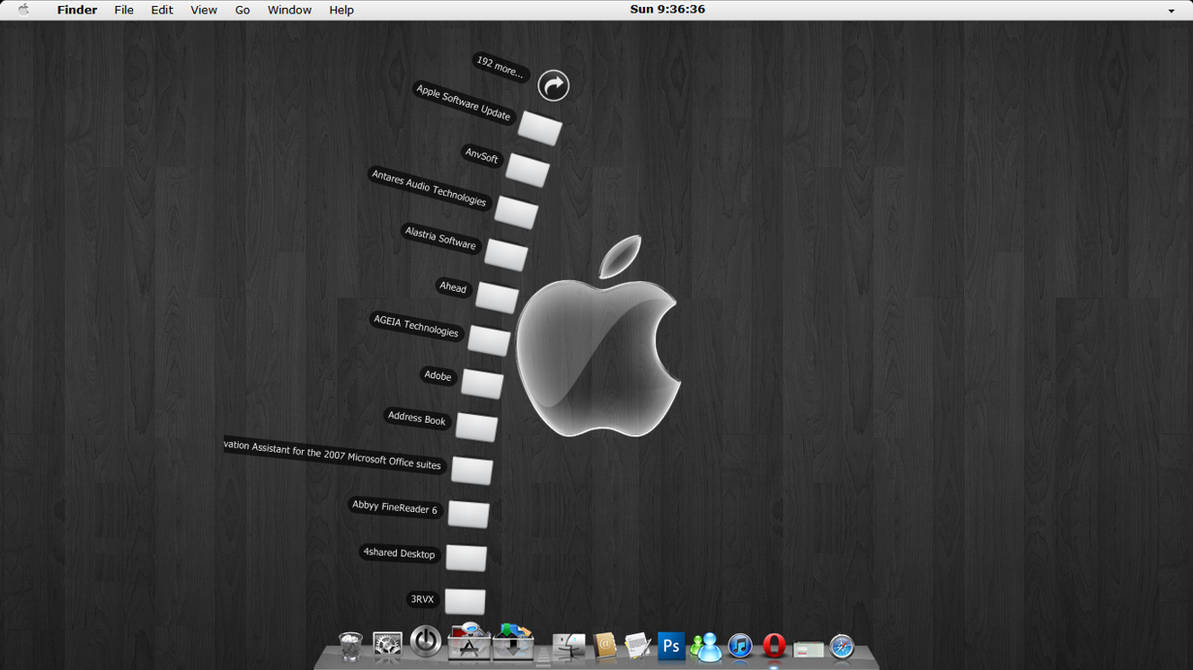Launch the Opera browser icon
This screenshot has width=1193, height=670.
click(x=775, y=646)
